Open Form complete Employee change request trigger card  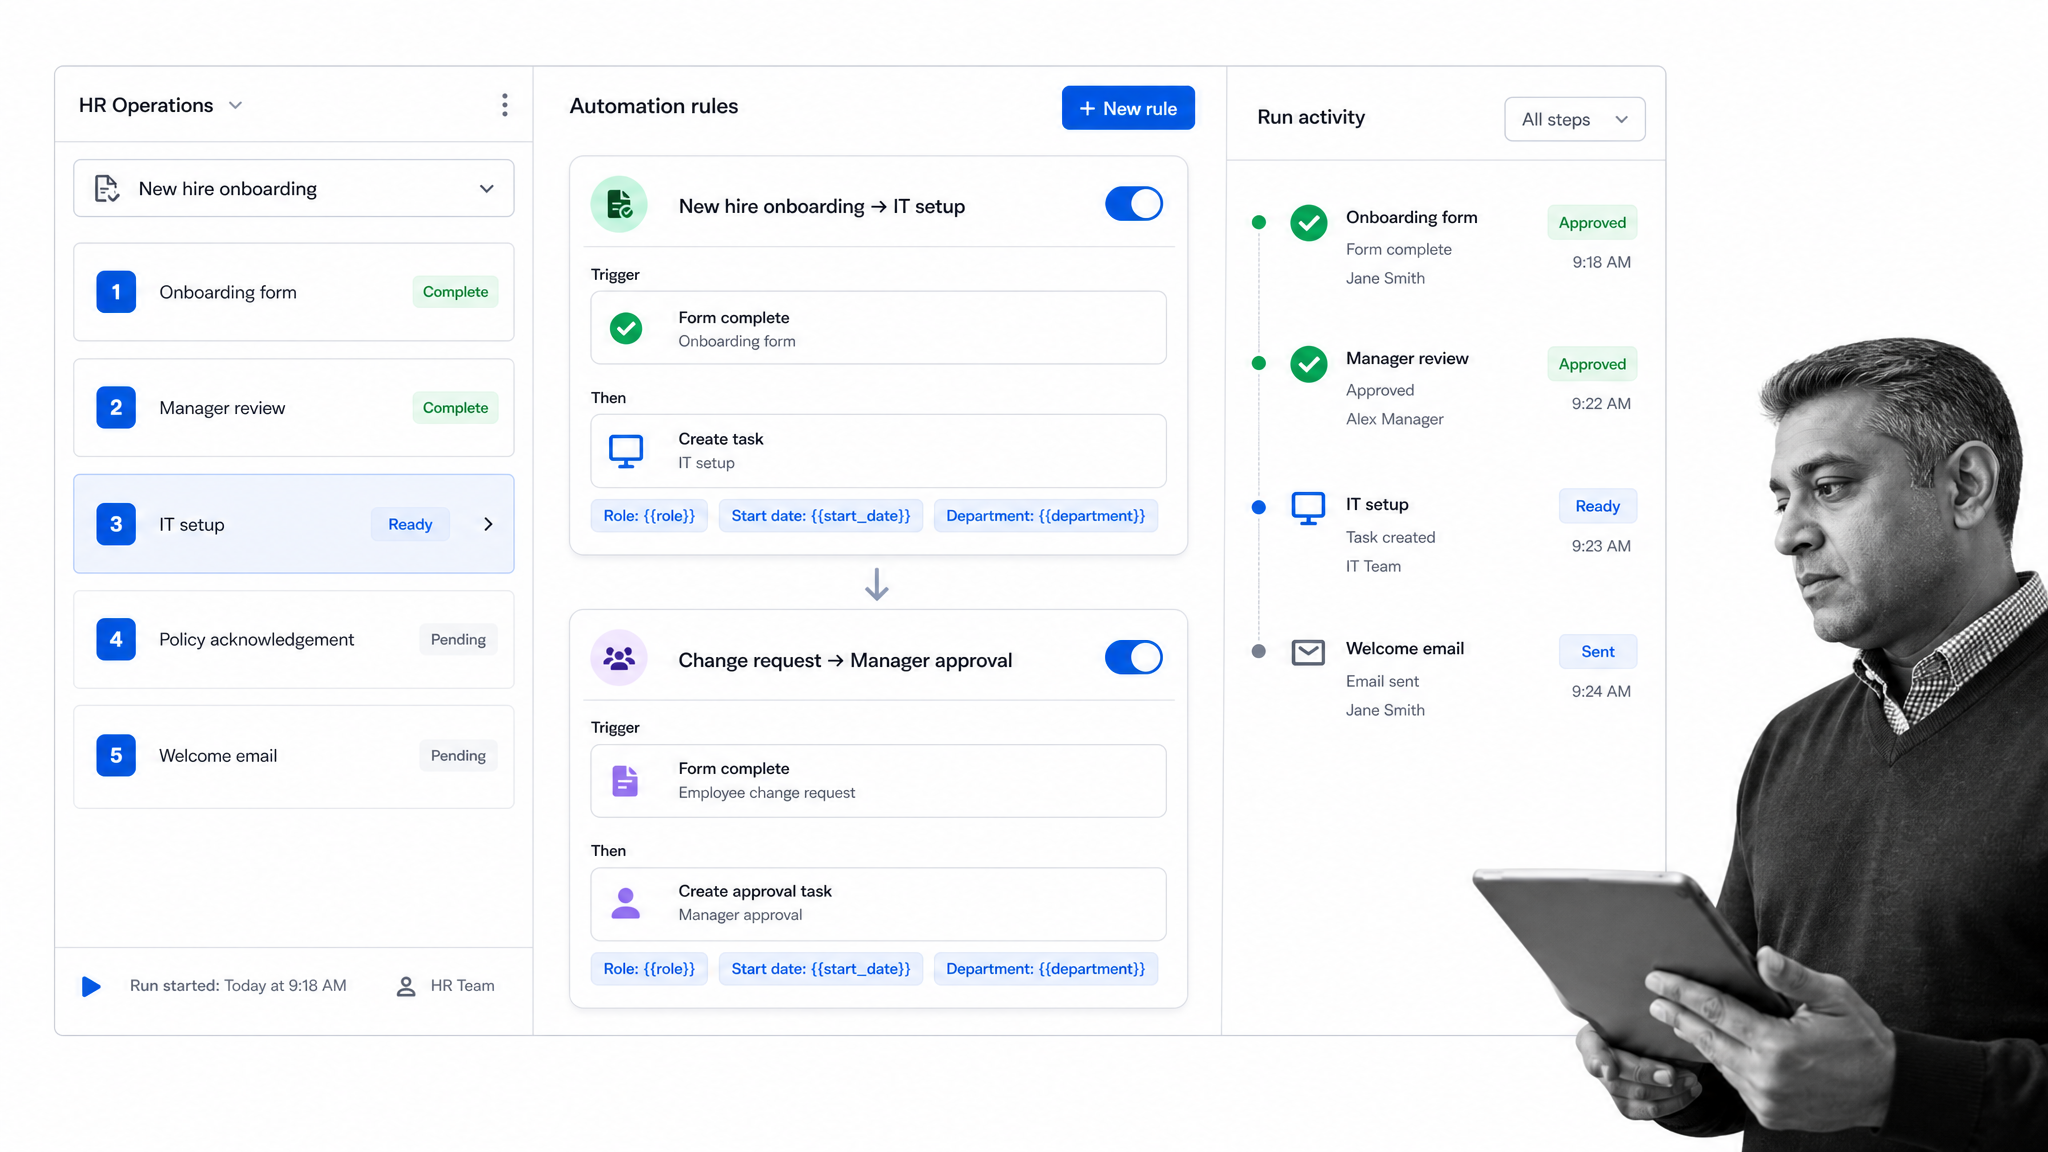tap(878, 781)
